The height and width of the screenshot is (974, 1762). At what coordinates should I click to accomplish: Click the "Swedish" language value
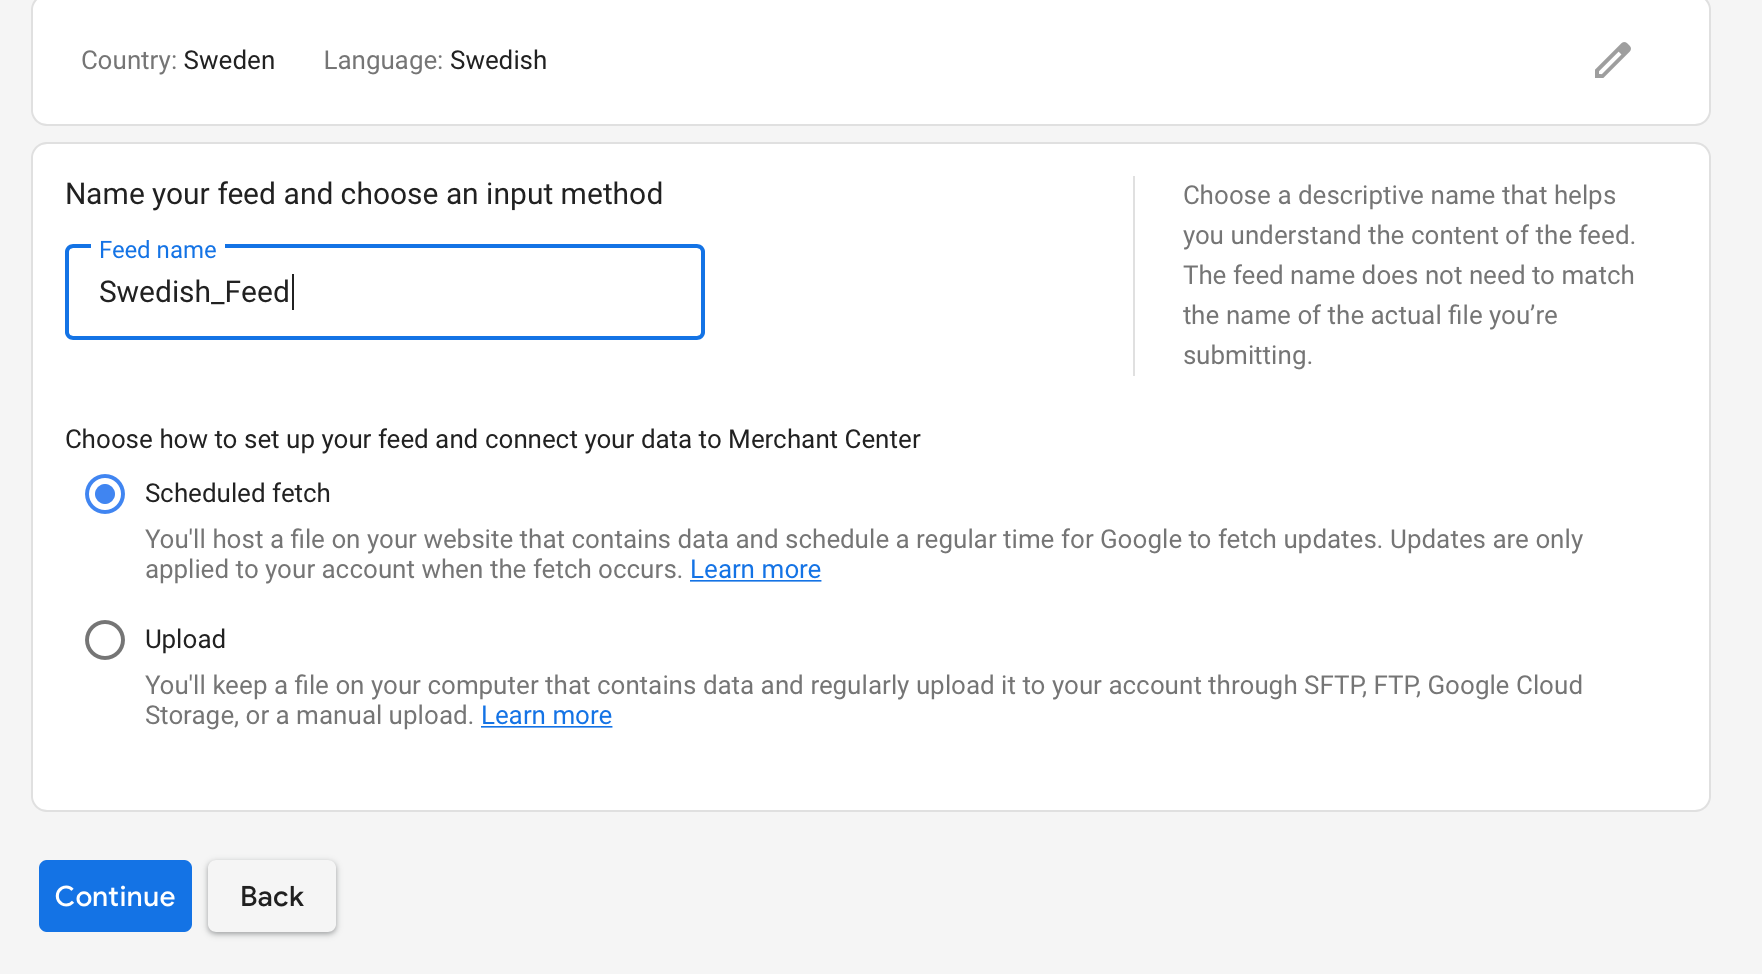pos(498,61)
